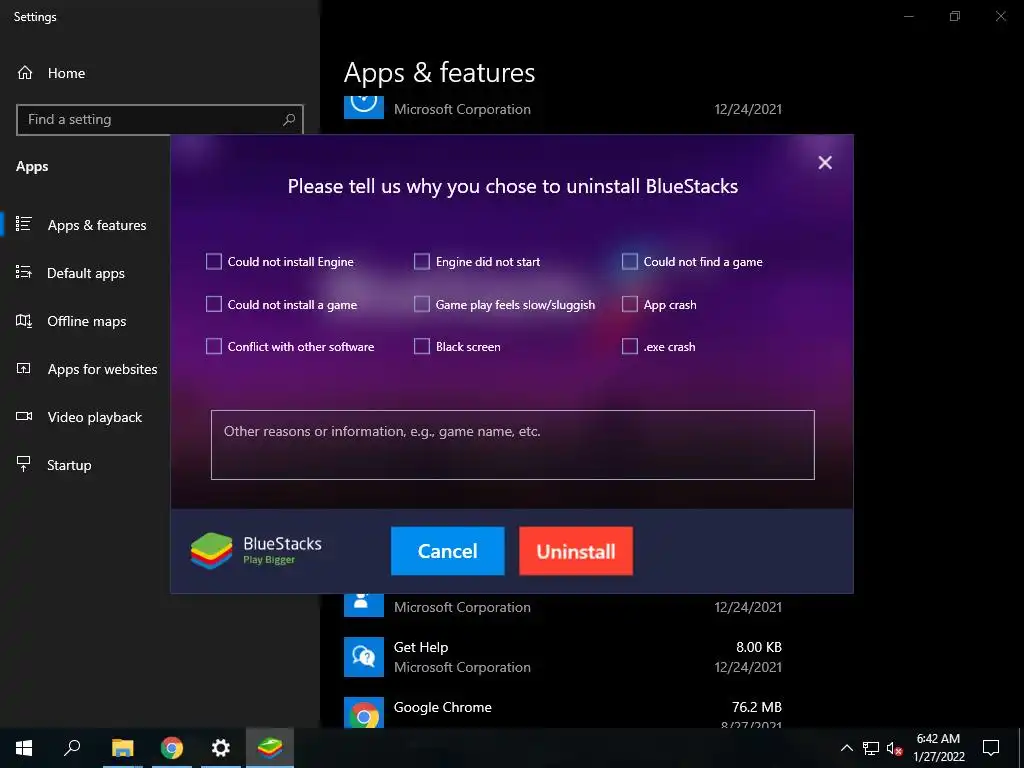Check '.exe crash' checkbox
Viewport: 1024px width, 768px height.
630,346
